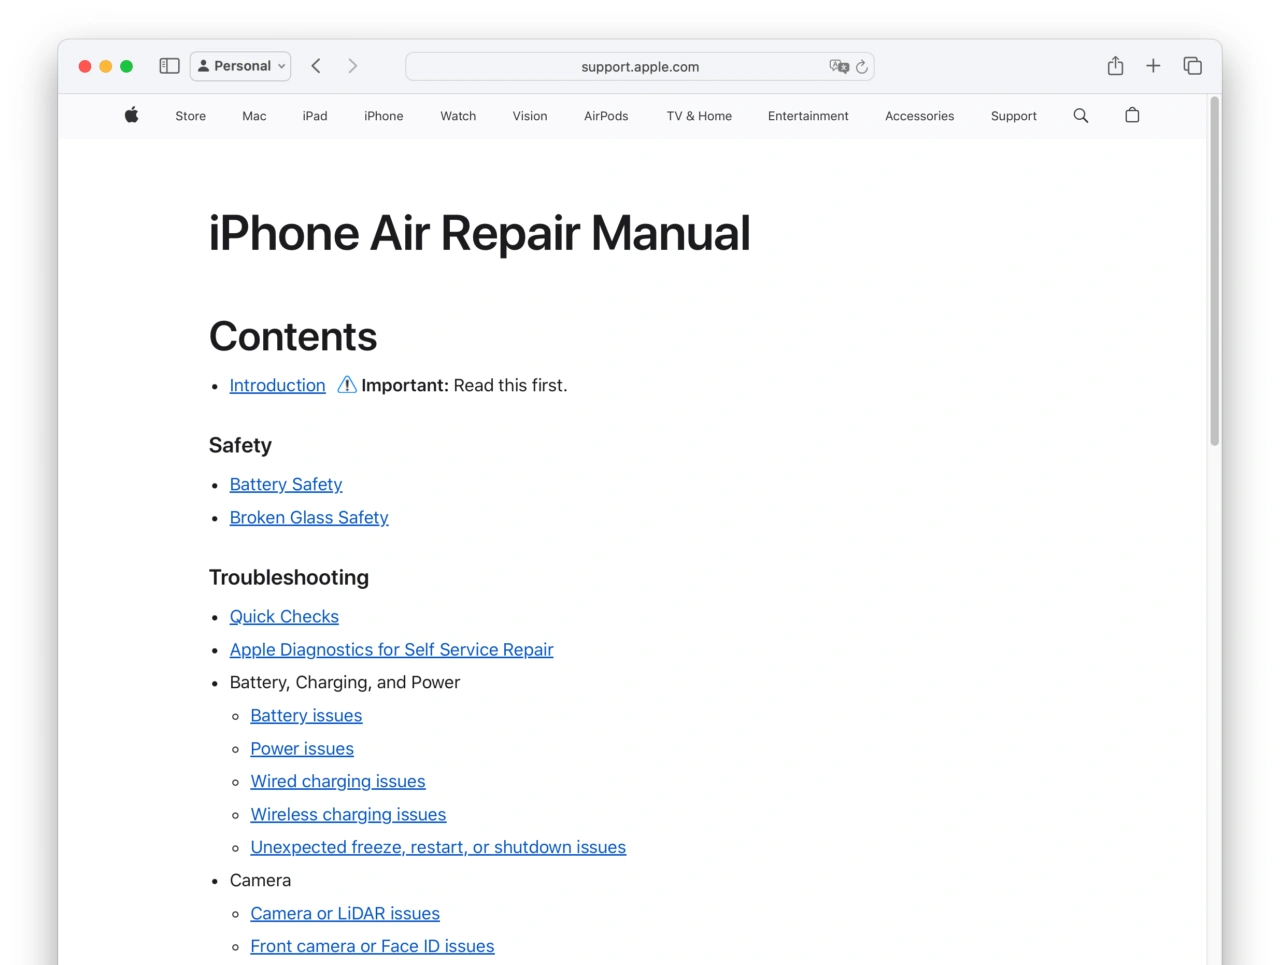The image size is (1280, 965).
Task: Open the Introduction link
Action: 277,385
